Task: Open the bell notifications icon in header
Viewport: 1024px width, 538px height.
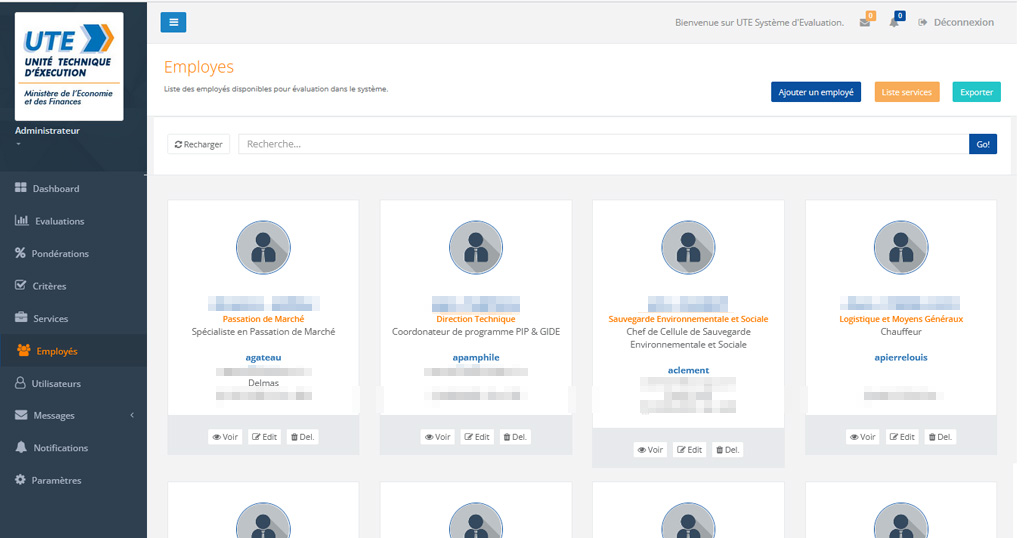Action: point(894,22)
